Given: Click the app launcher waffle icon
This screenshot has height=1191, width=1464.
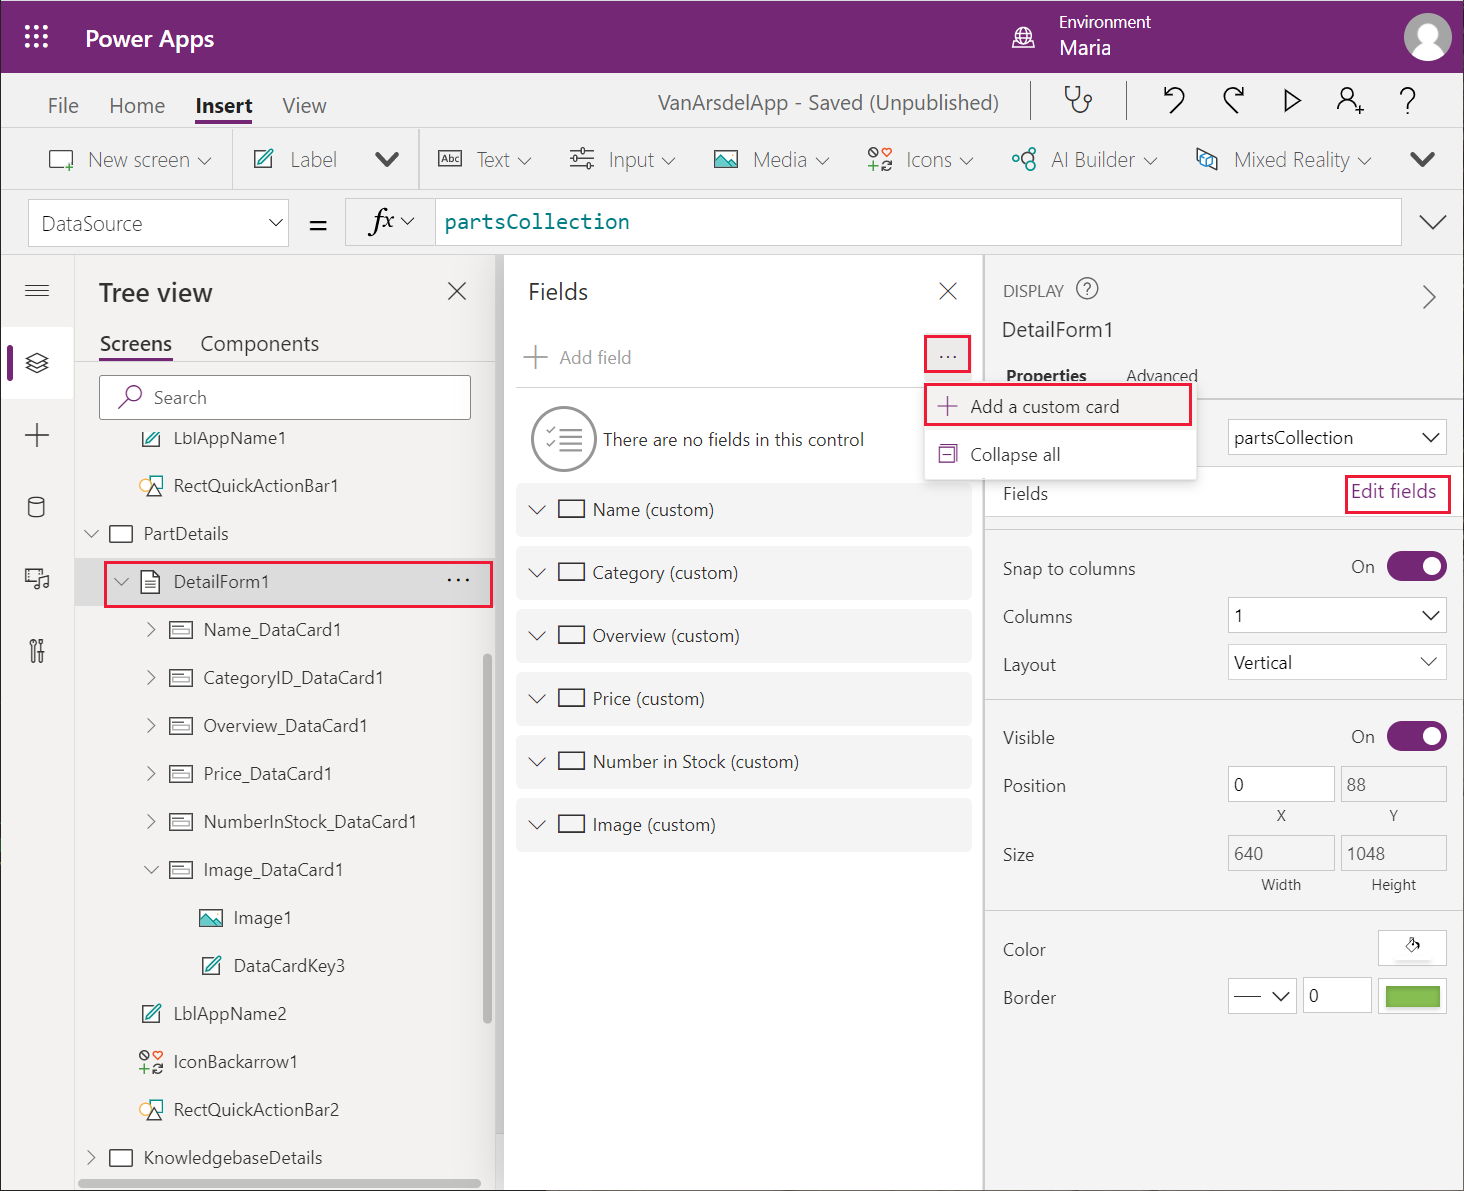Looking at the screenshot, I should point(36,37).
